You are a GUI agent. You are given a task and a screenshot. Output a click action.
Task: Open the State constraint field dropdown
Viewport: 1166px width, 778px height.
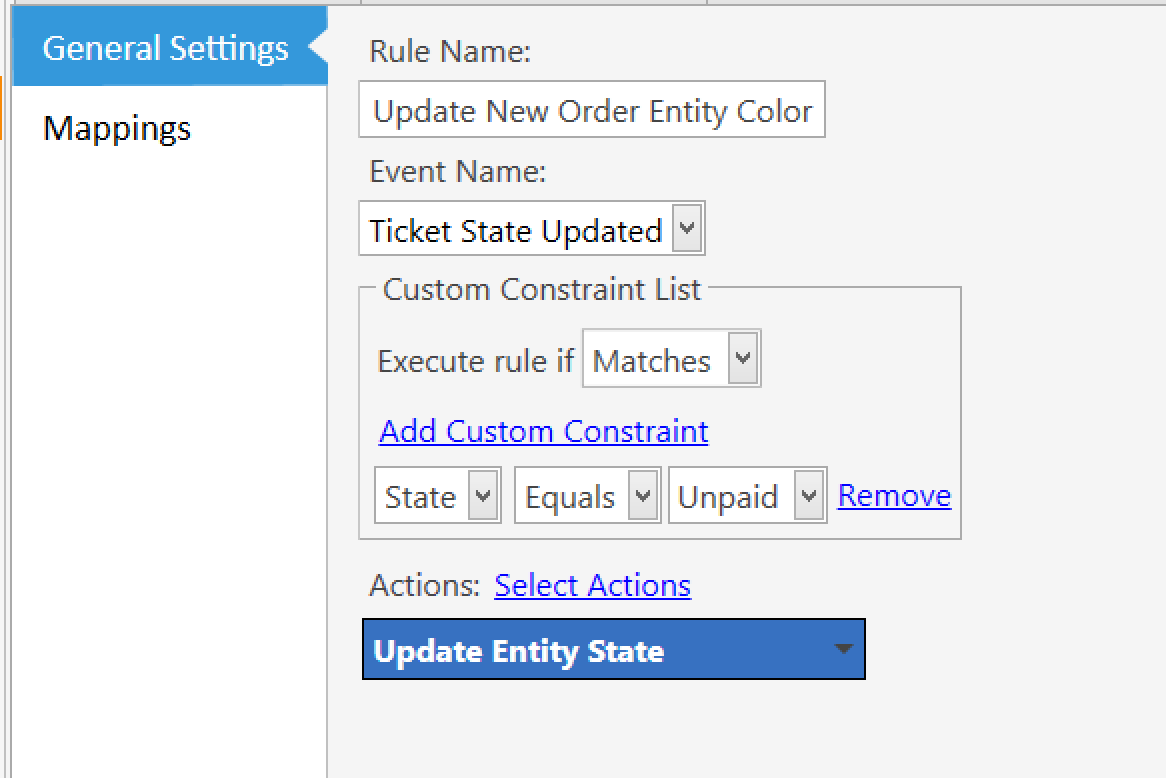coord(438,495)
